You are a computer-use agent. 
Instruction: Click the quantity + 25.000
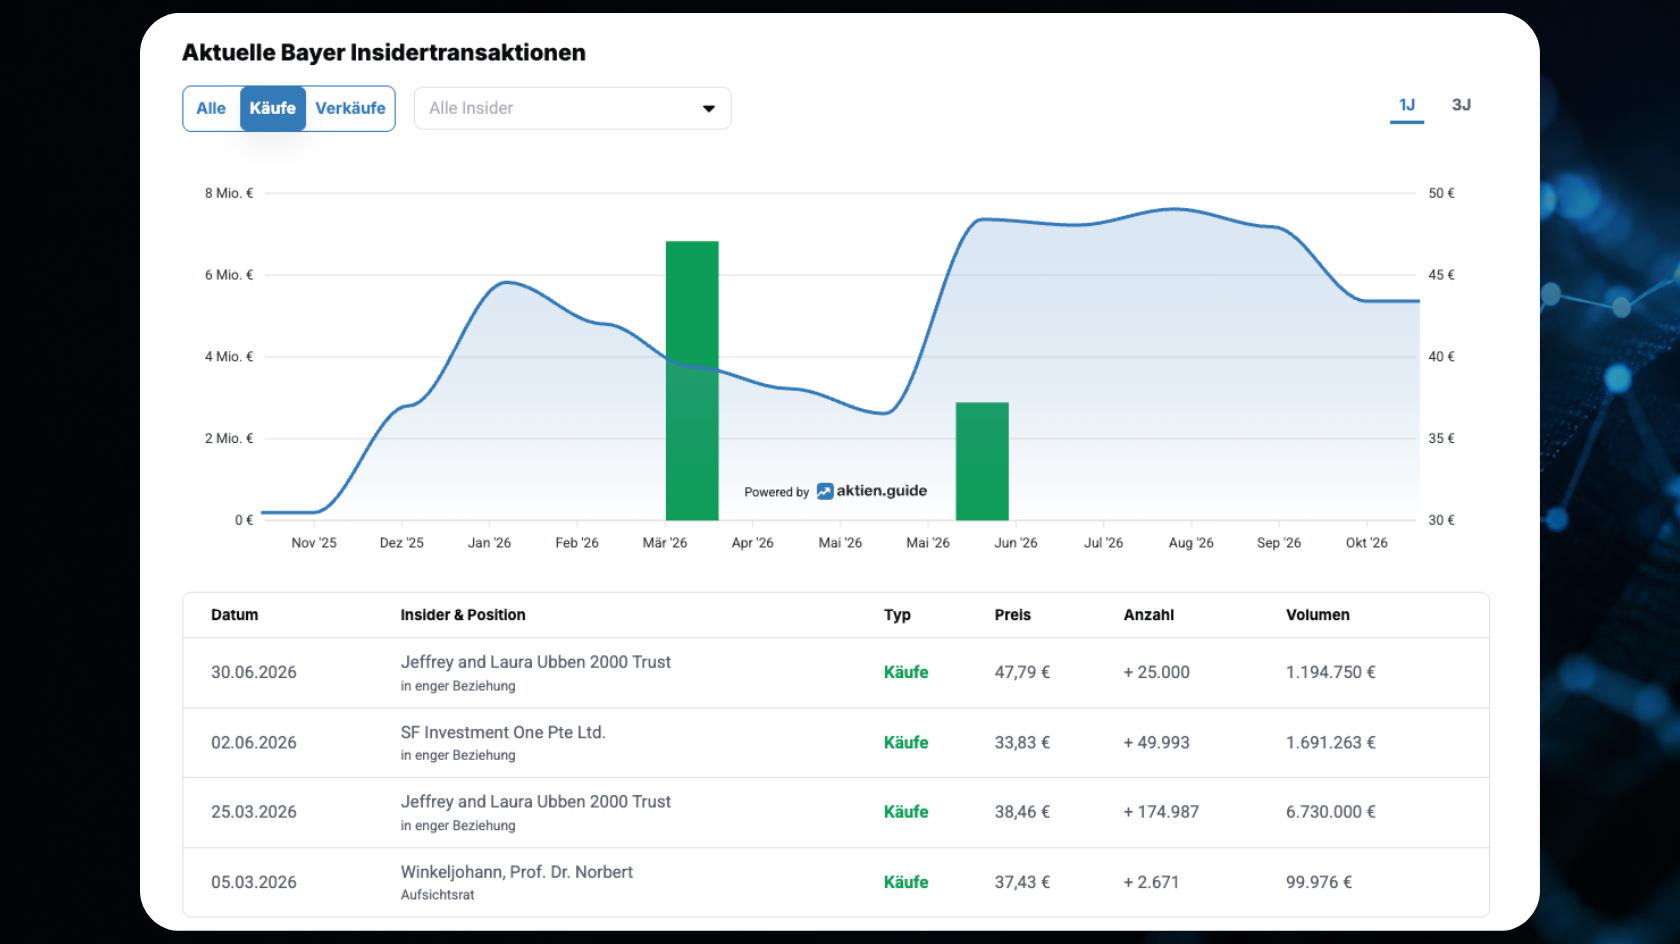1157,672
